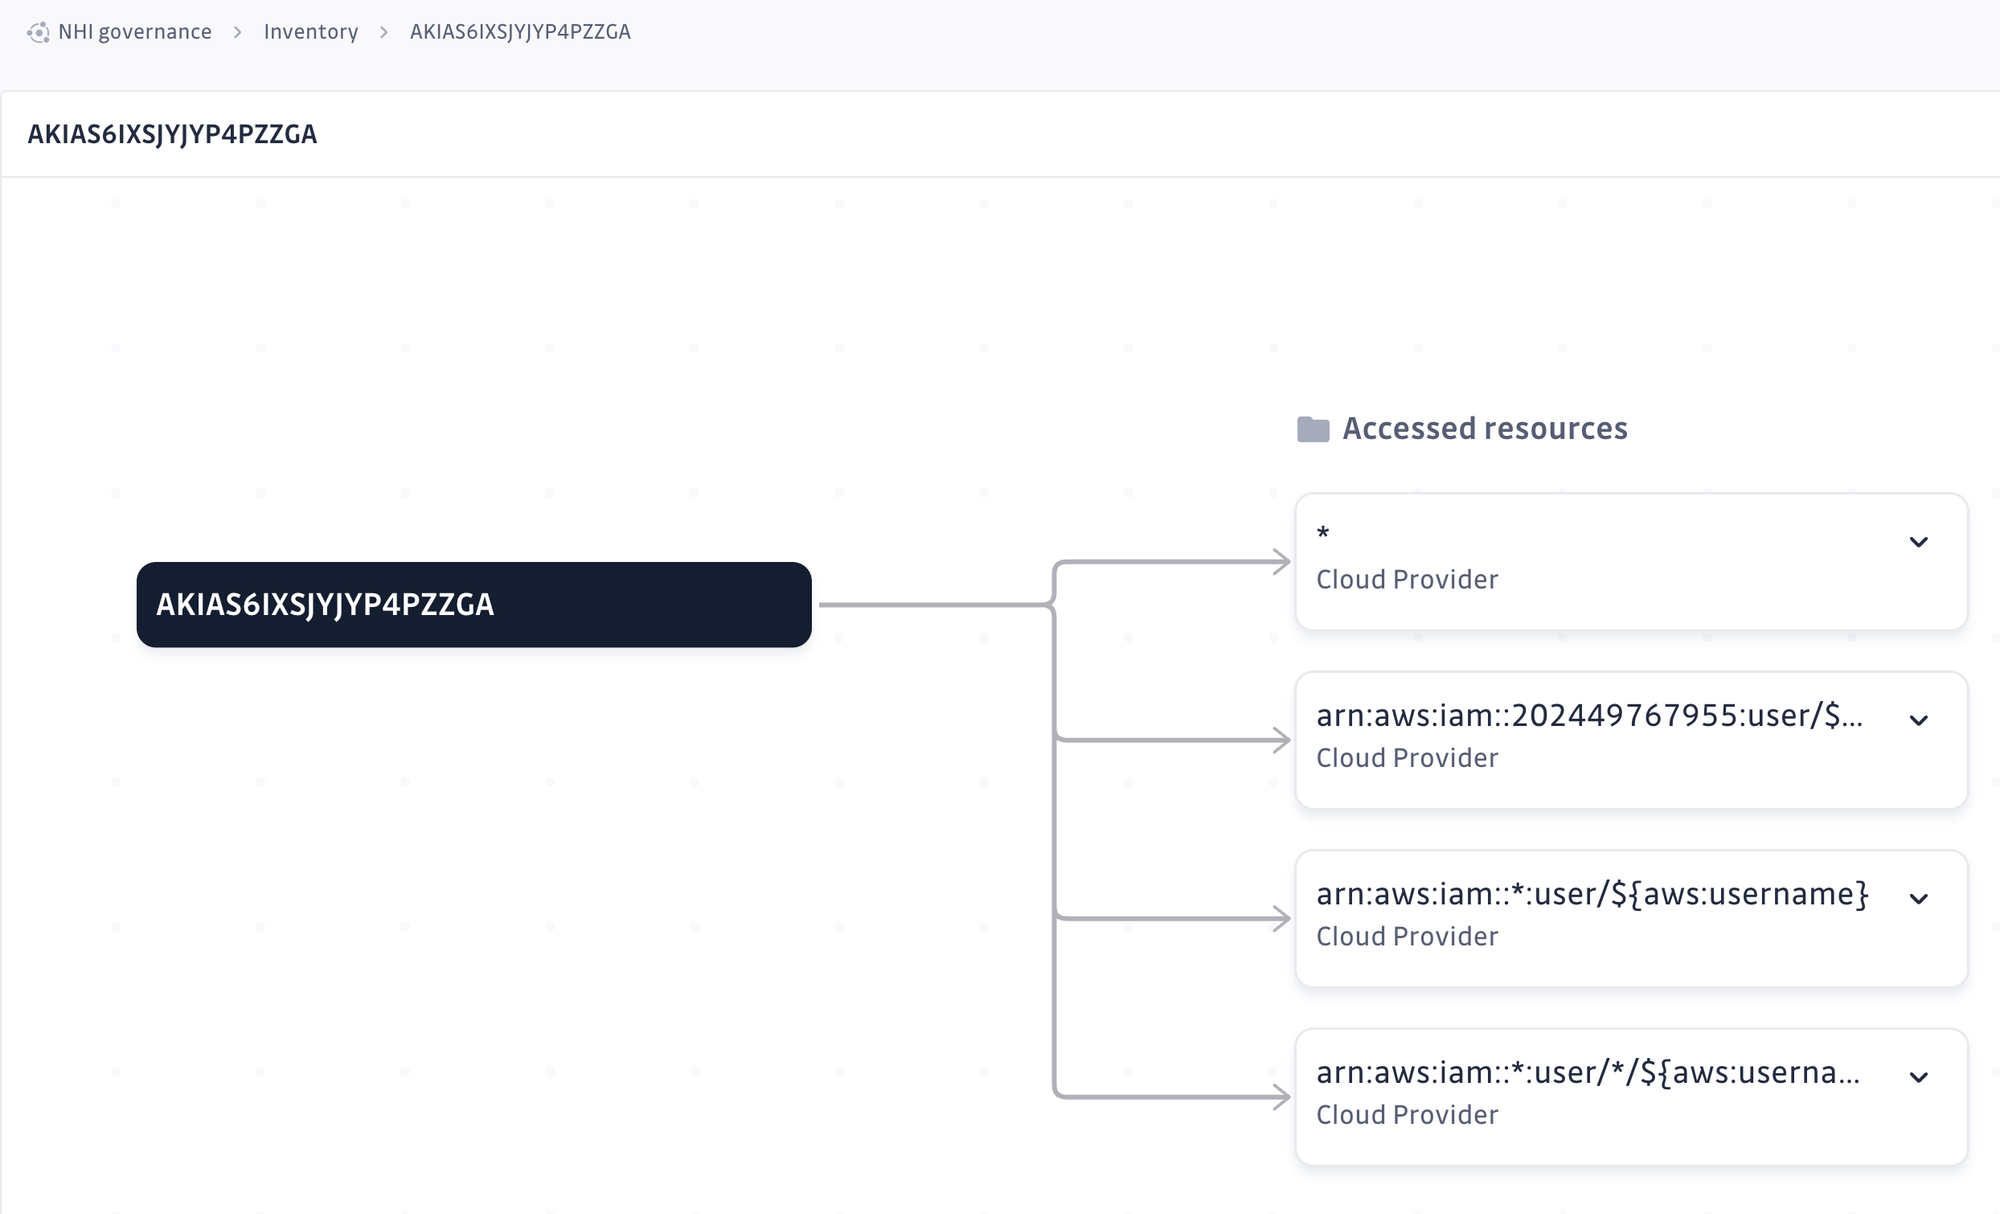
Task: Click arn:aws:iam::202449767955:user resource title
Action: point(1588,716)
